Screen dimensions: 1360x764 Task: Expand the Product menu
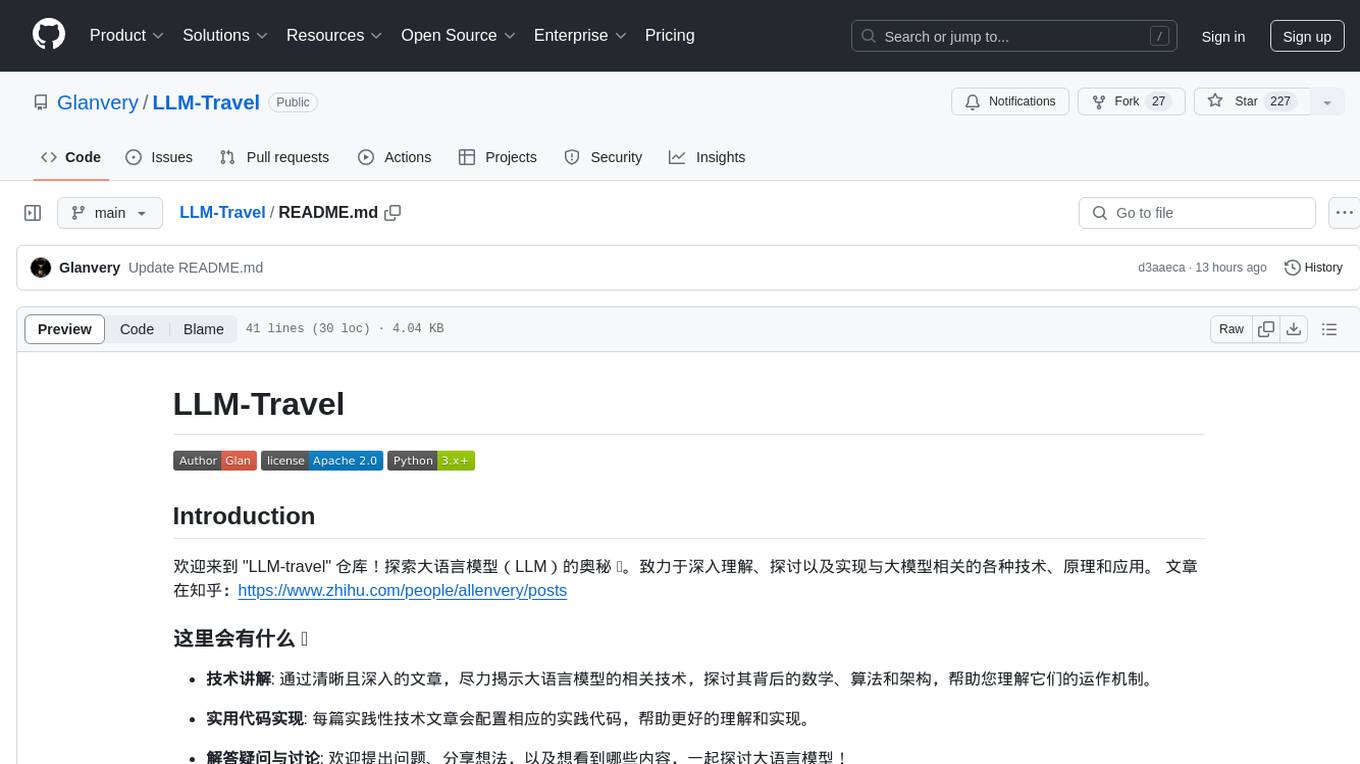pos(127,35)
